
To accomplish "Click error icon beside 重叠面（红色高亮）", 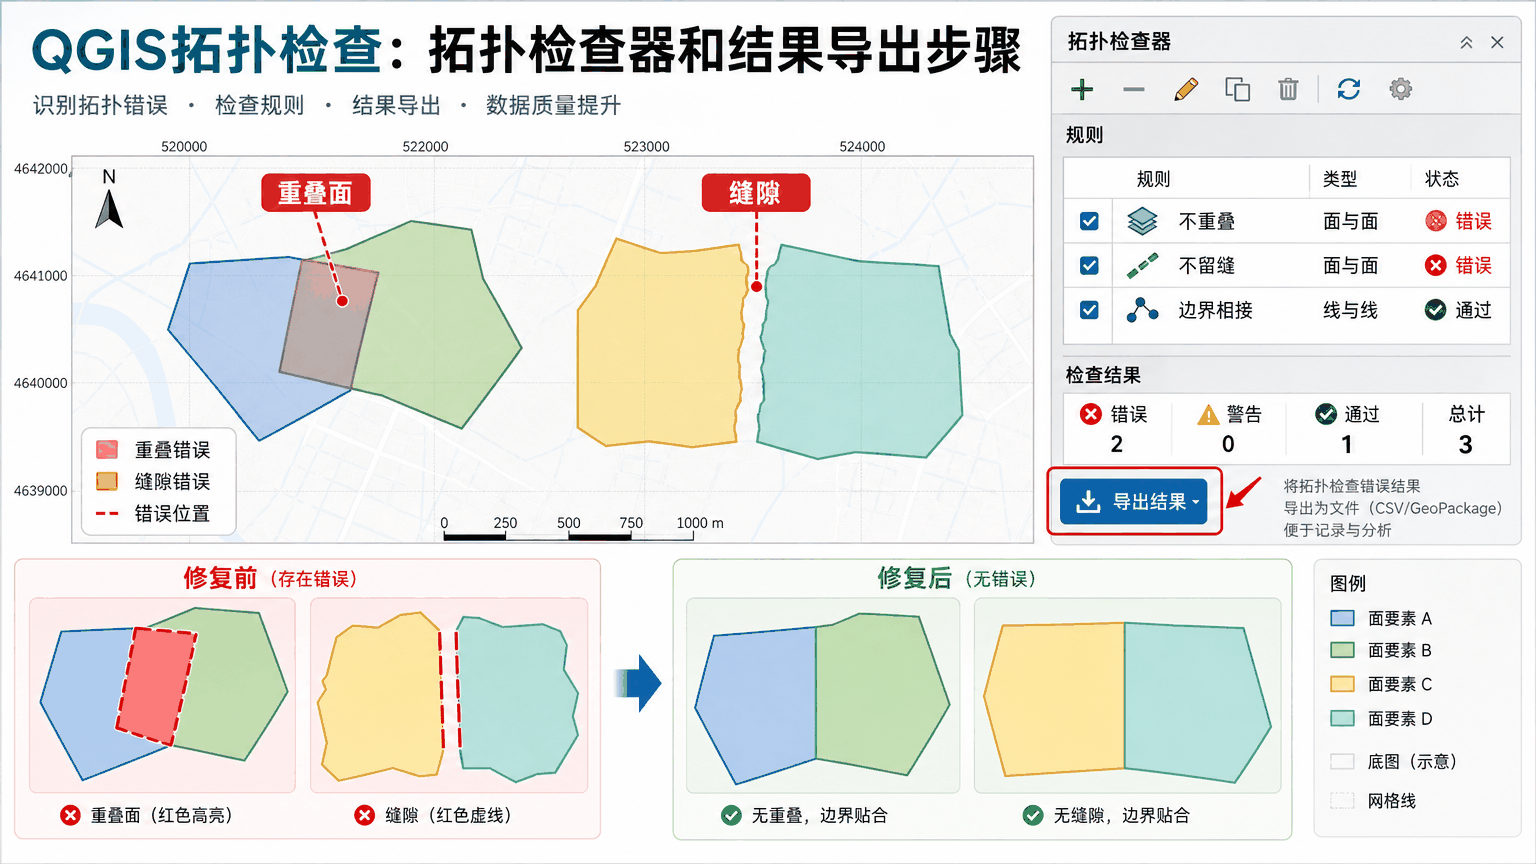I will [70, 815].
